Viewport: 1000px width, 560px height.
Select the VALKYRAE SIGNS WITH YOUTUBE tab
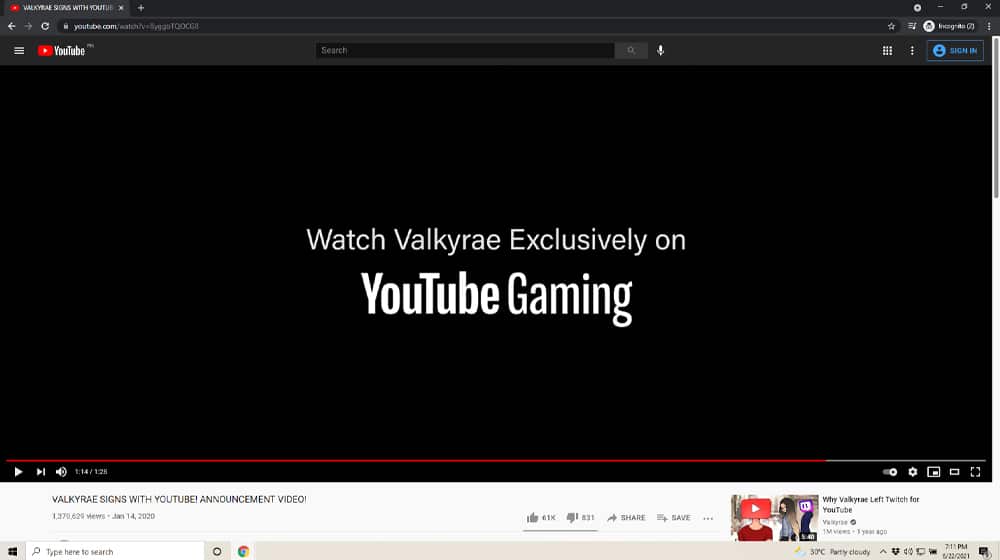tap(66, 8)
